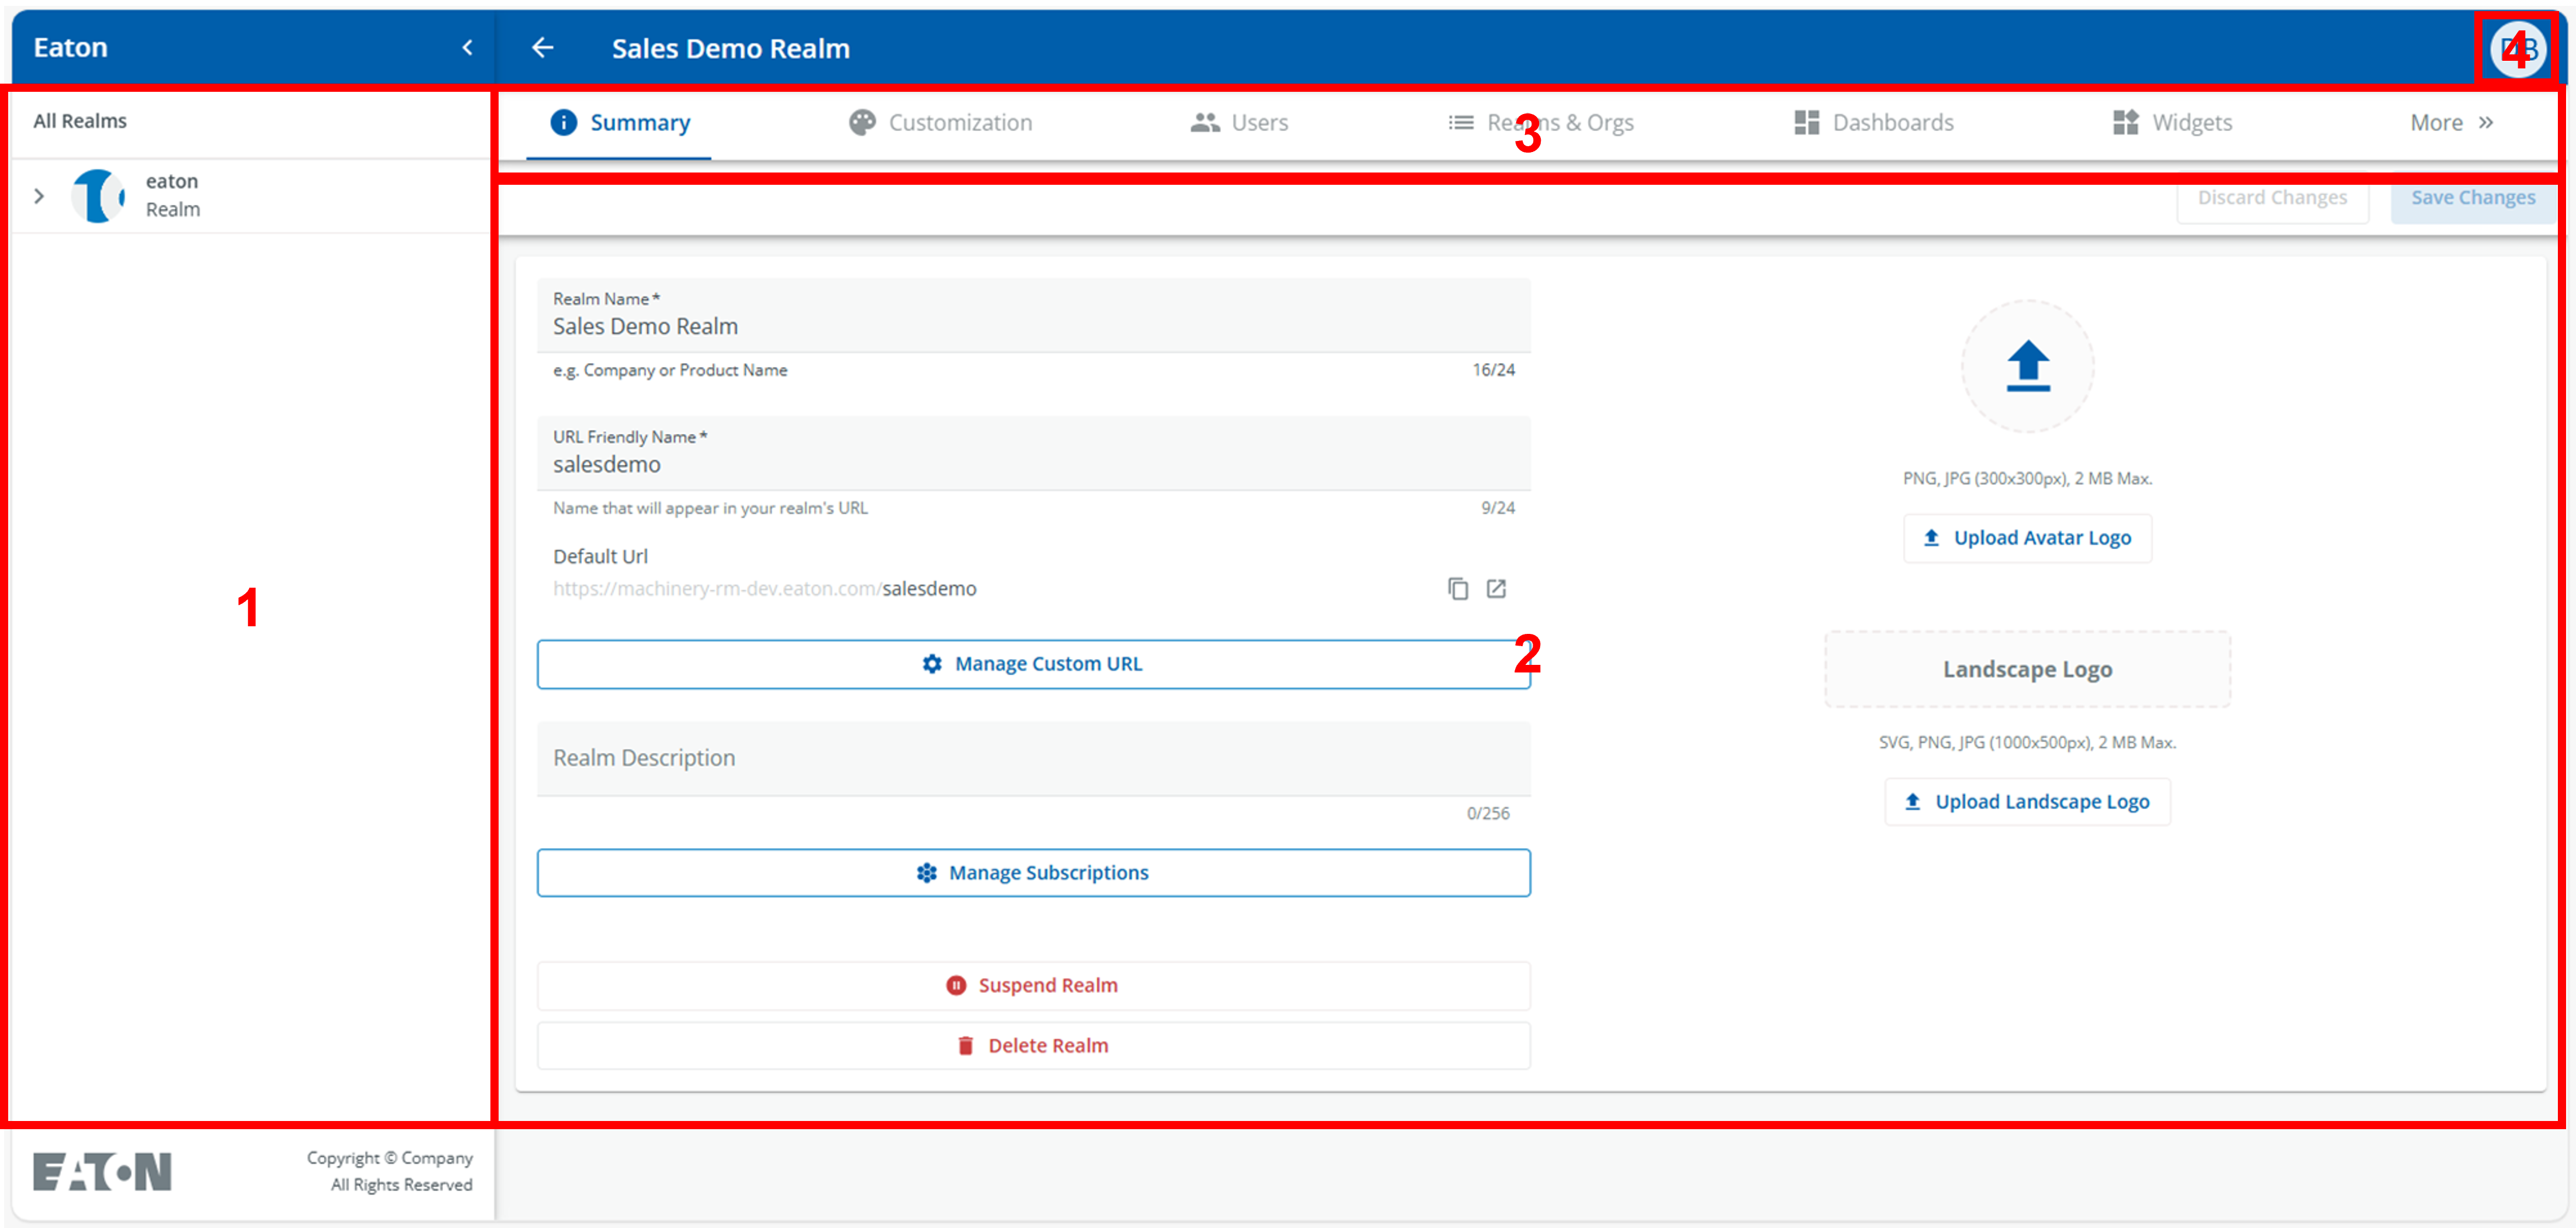The image size is (2576, 1228).
Task: Click the back arrow beside Sales Demo Realm
Action: pyautogui.click(x=543, y=48)
